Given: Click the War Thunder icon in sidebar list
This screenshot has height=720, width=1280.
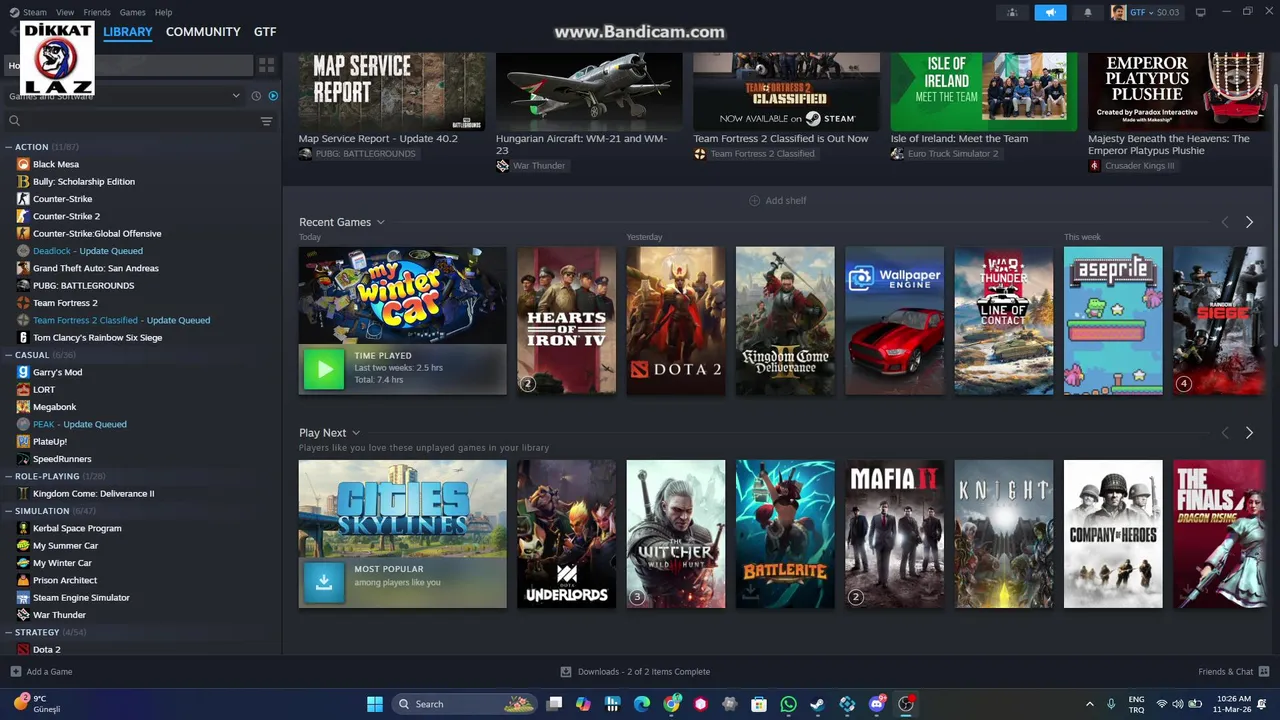Looking at the screenshot, I should click(x=23, y=615).
